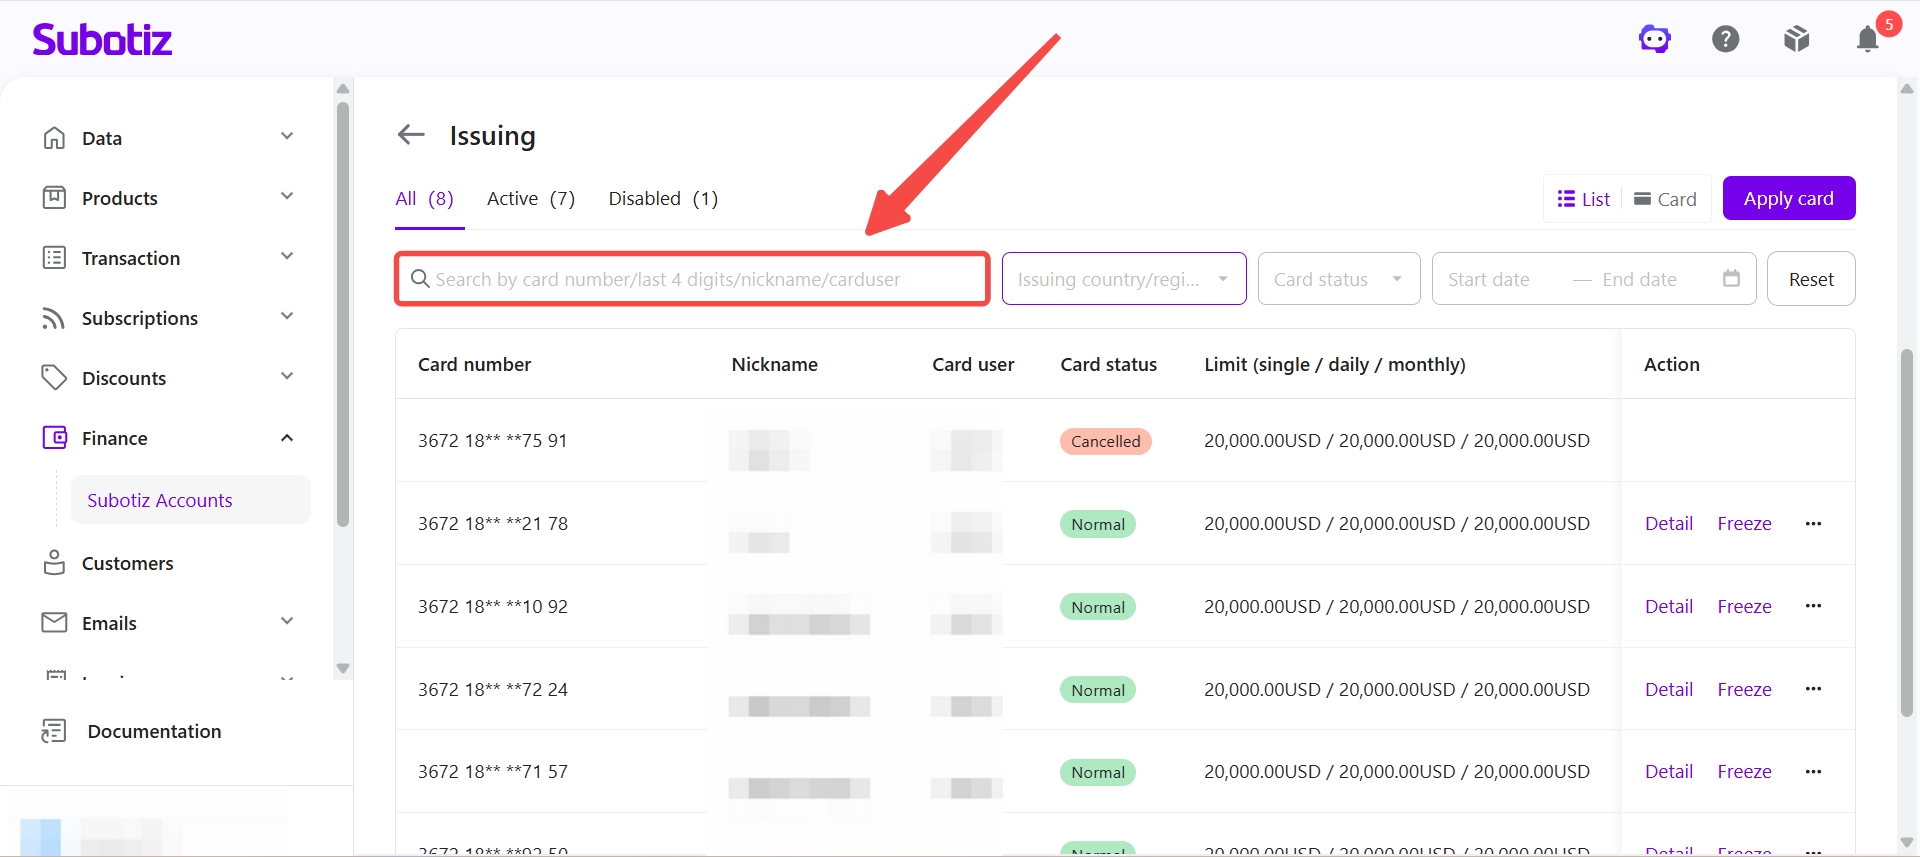Open Detail for card ending 21 78
Viewport: 1920px width, 857px height.
1669,523
